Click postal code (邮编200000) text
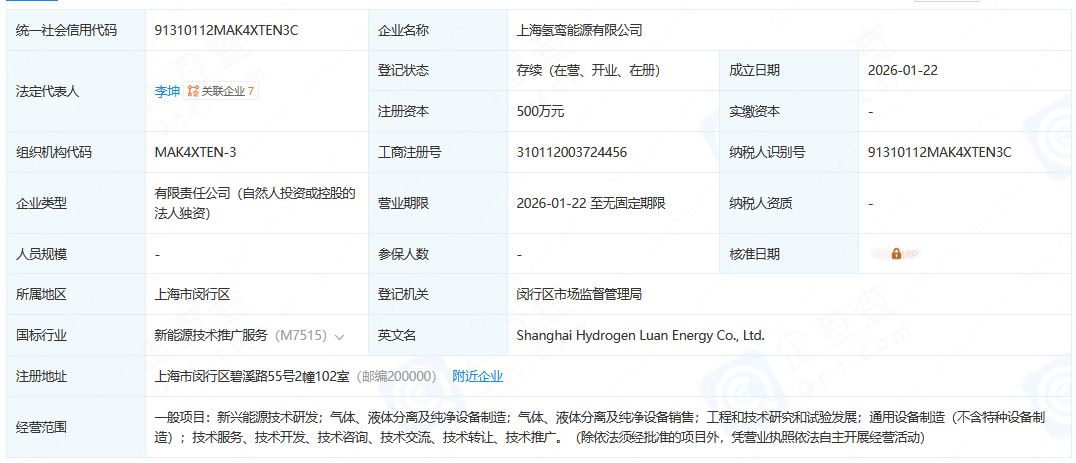The height and width of the screenshot is (463, 1076). [x=397, y=377]
